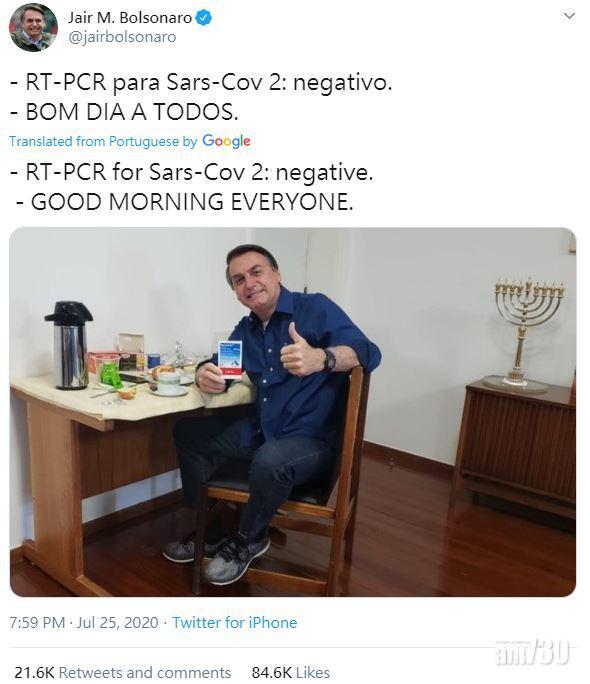The image size is (590, 684).
Task: View the 84.6K Likes list
Action: pos(290,672)
